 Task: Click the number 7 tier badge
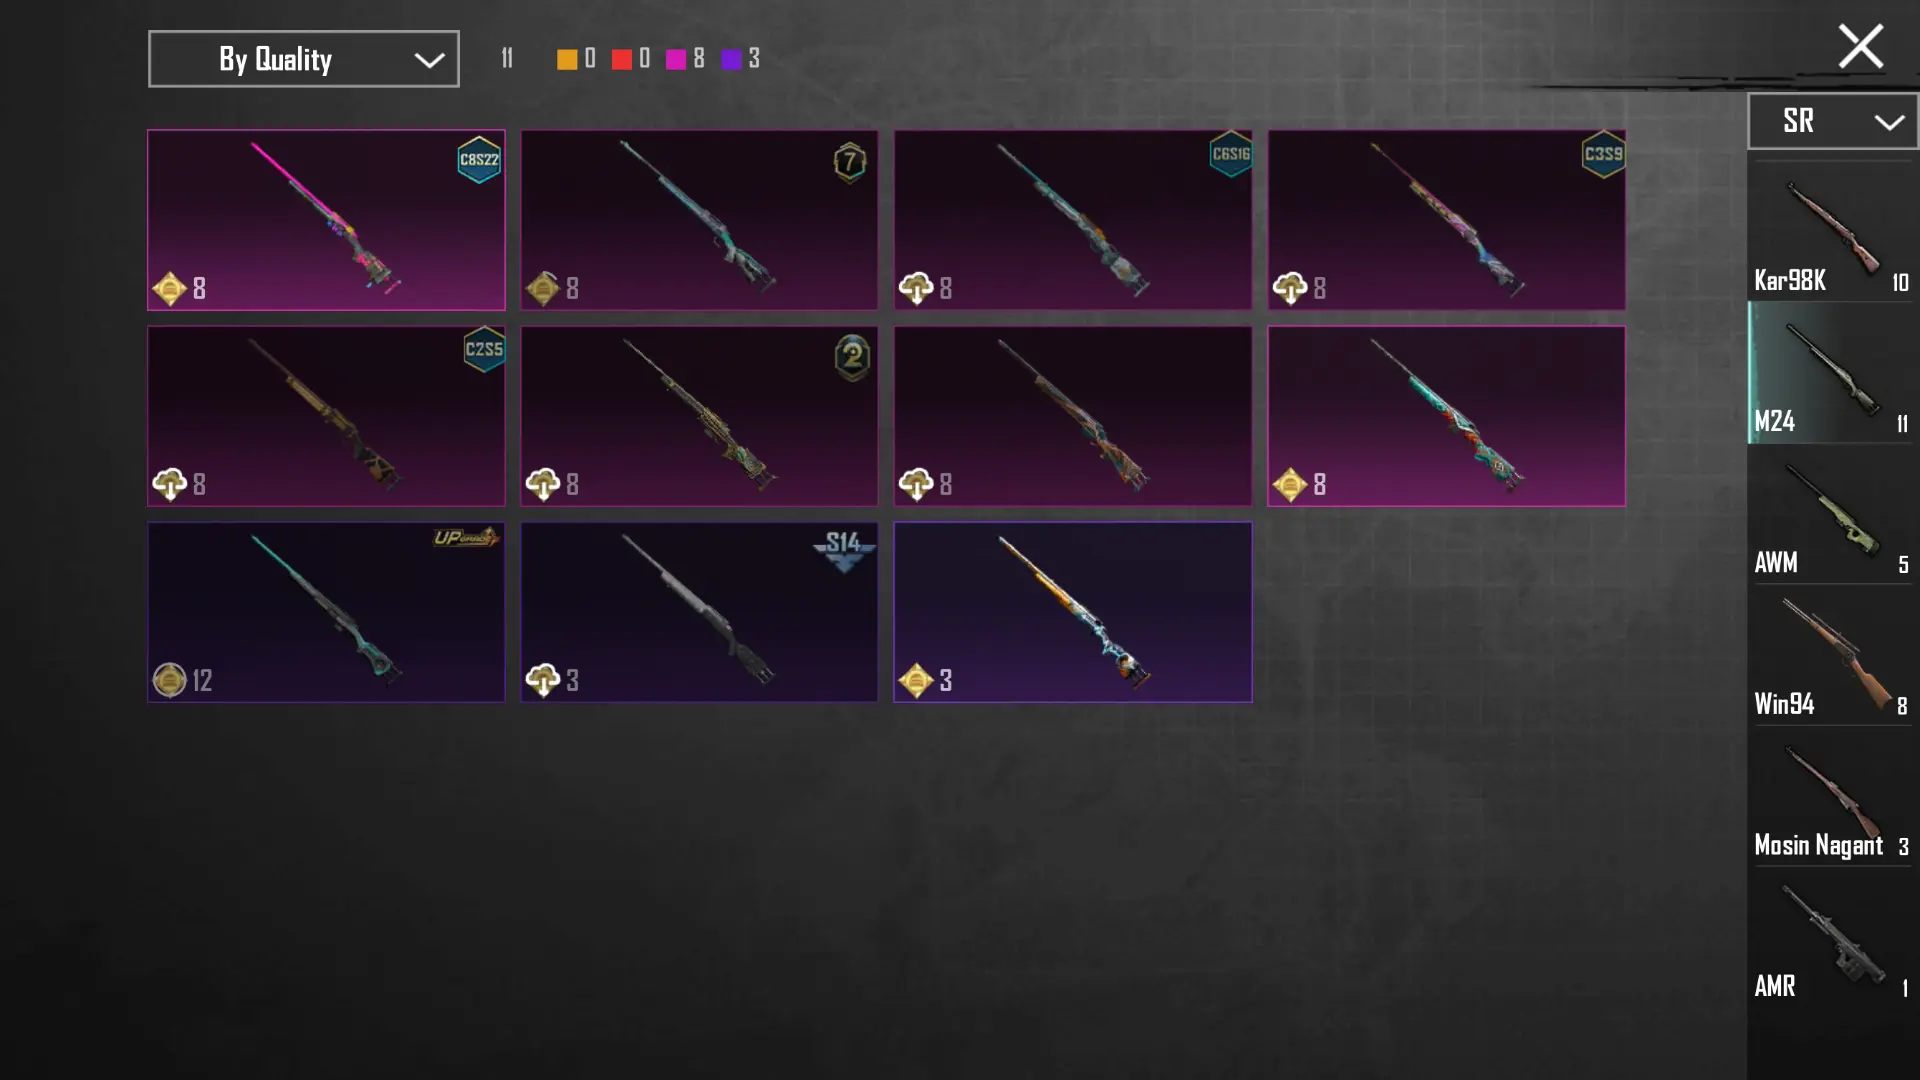click(850, 161)
